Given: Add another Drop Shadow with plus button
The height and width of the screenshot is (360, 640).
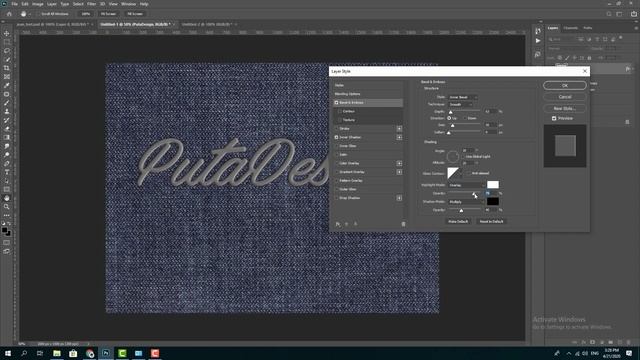Looking at the screenshot, I should [399, 198].
